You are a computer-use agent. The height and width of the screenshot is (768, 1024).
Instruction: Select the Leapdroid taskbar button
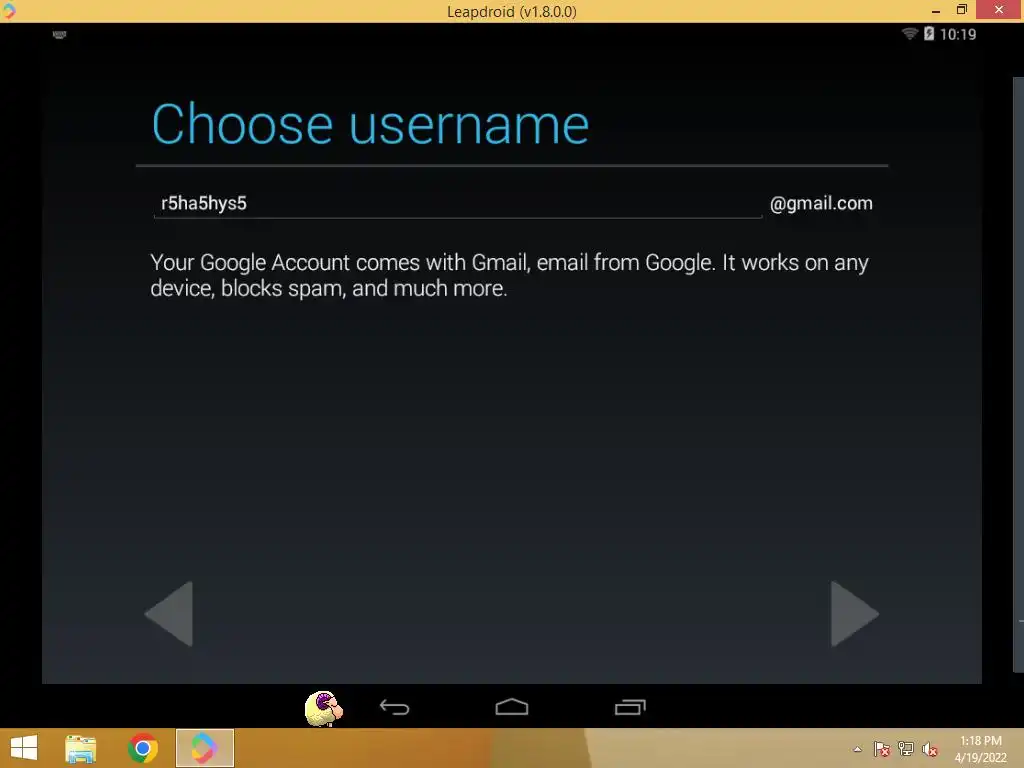204,748
